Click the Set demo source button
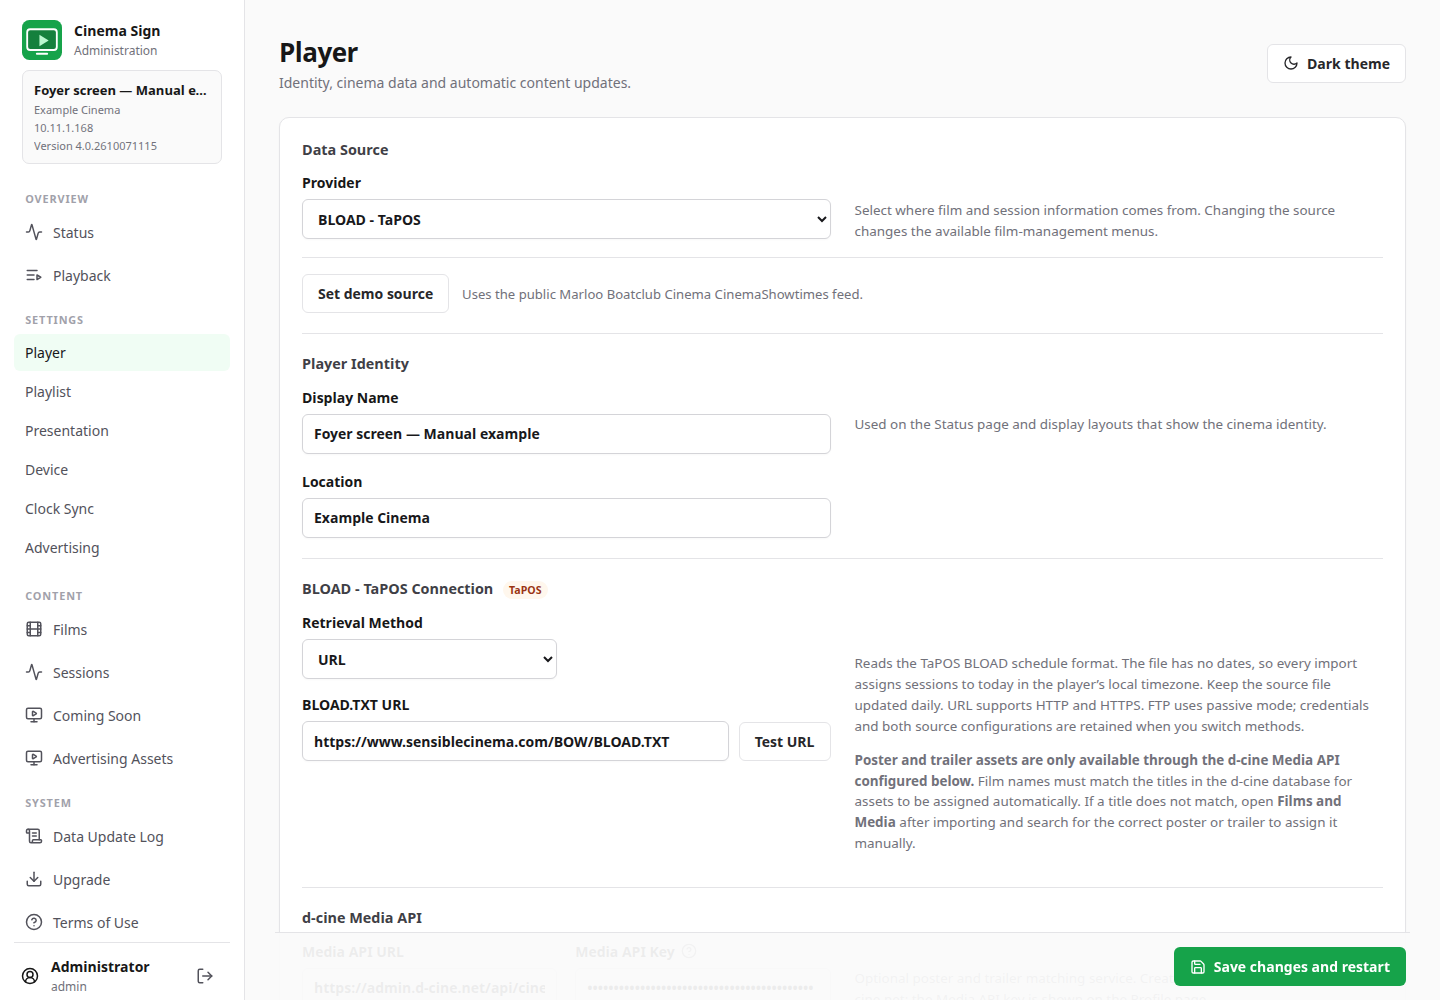The height and width of the screenshot is (1000, 1440). pyautogui.click(x=375, y=294)
